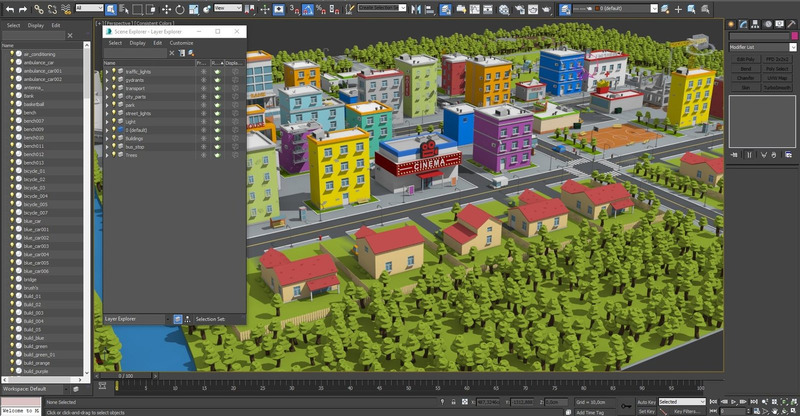Viewport: 800px width, 416px height.
Task: Open the View reference coordinate dropdown
Action: tap(227, 9)
